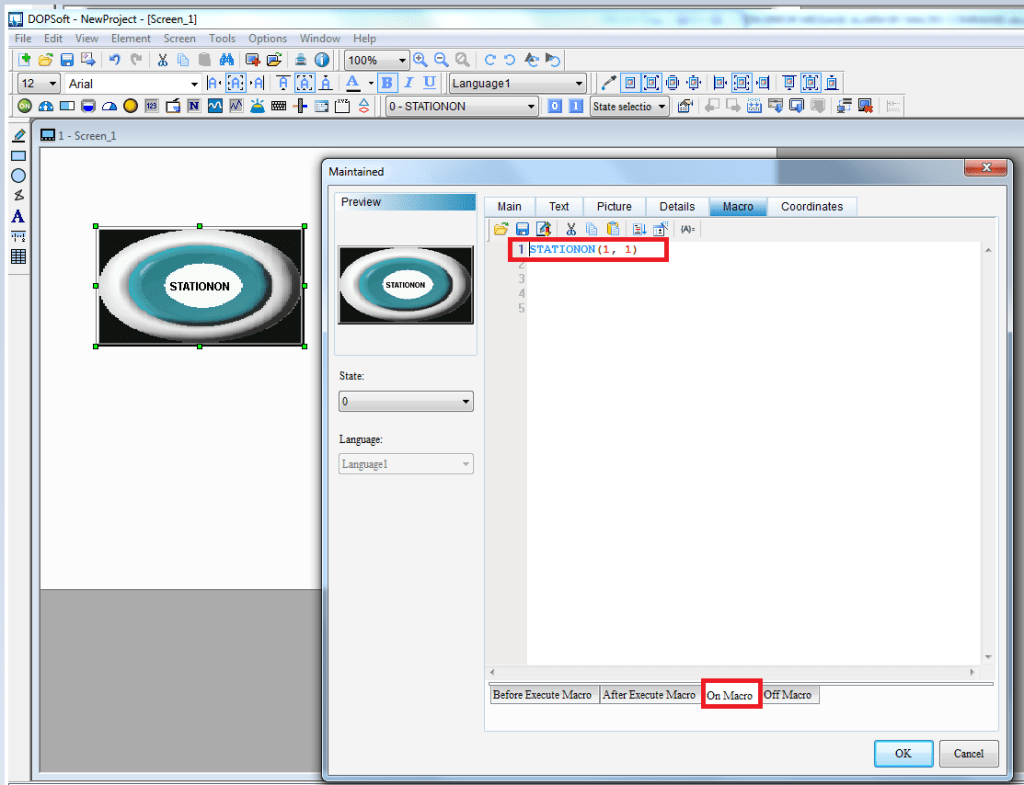Click the OK button in Maintained dialog
This screenshot has width=1024, height=785.
903,753
